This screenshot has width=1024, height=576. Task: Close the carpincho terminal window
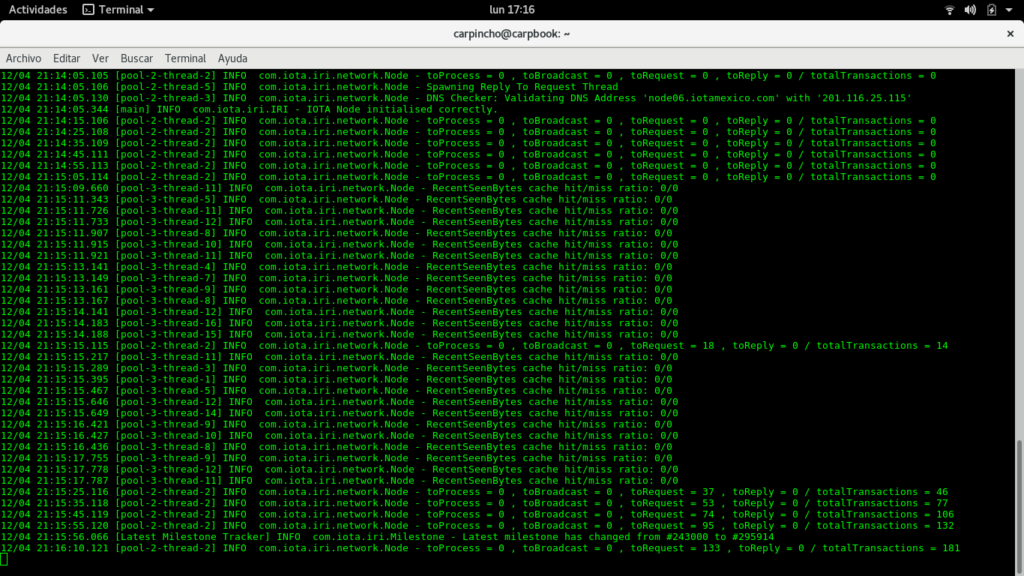click(x=1009, y=33)
